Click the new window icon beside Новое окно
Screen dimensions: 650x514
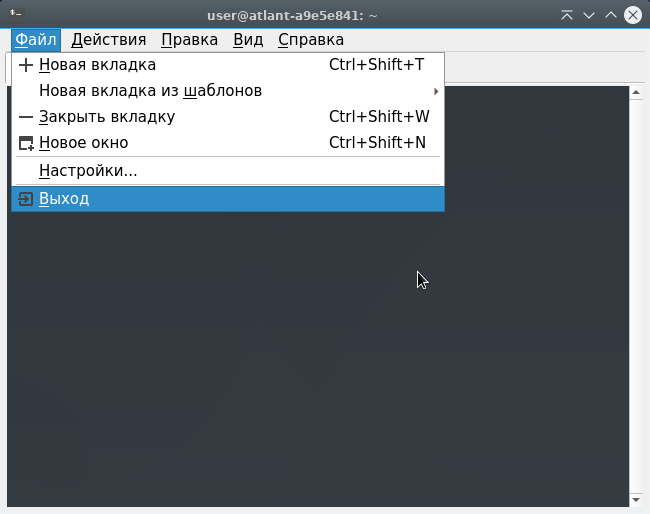[x=26, y=143]
